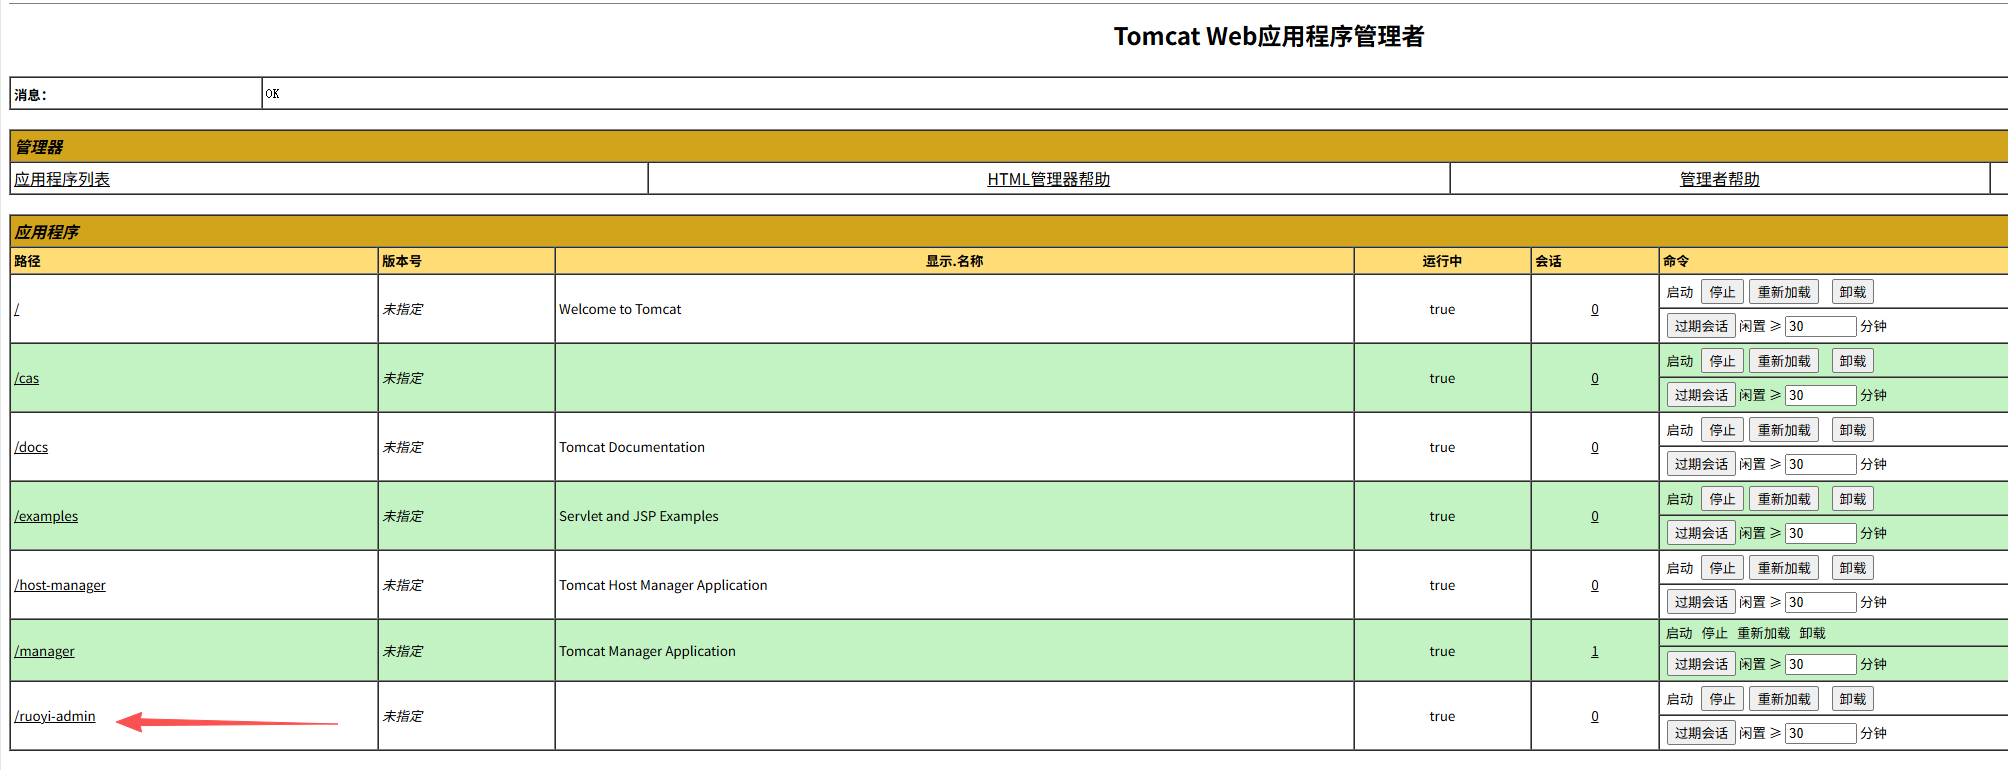Screen dimensions: 2008x770
Task: Focus idle minutes field for /examples
Action: point(1821,533)
